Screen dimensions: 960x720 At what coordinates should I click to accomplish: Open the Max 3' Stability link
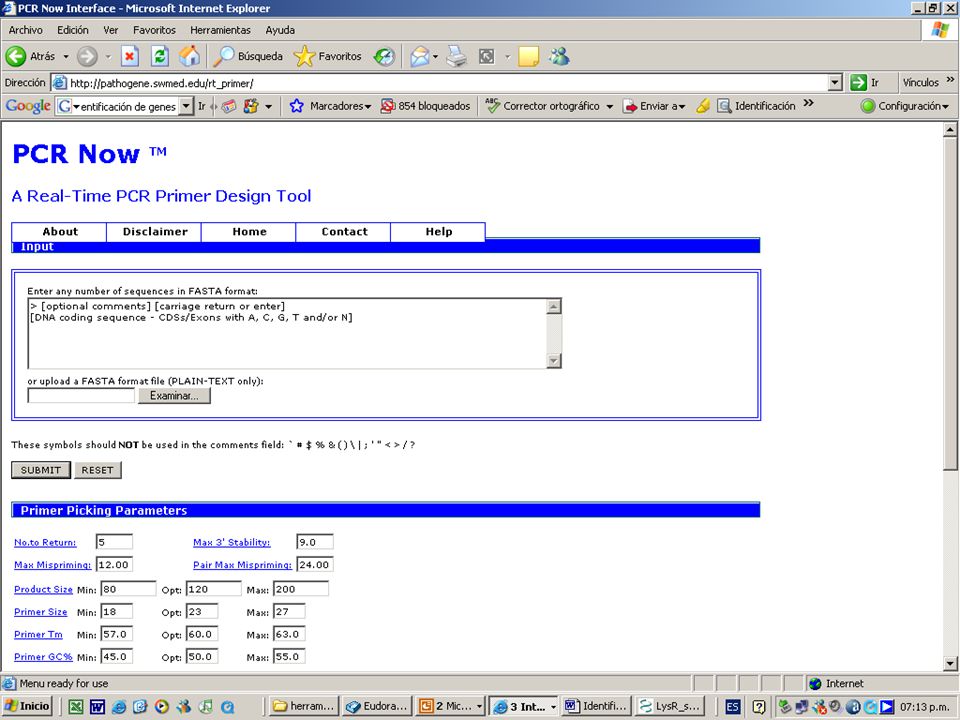[x=231, y=542]
